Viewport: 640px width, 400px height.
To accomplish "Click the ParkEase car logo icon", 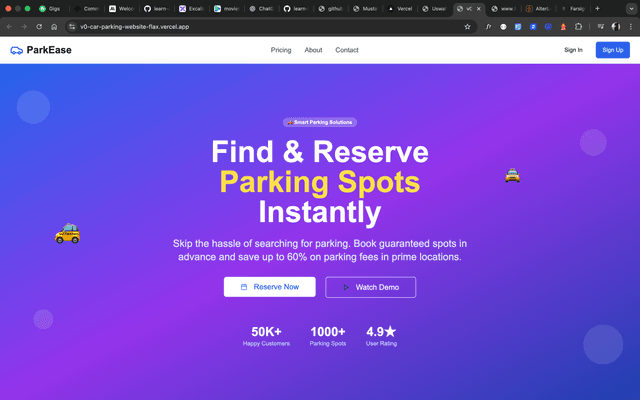I will pyautogui.click(x=16, y=50).
